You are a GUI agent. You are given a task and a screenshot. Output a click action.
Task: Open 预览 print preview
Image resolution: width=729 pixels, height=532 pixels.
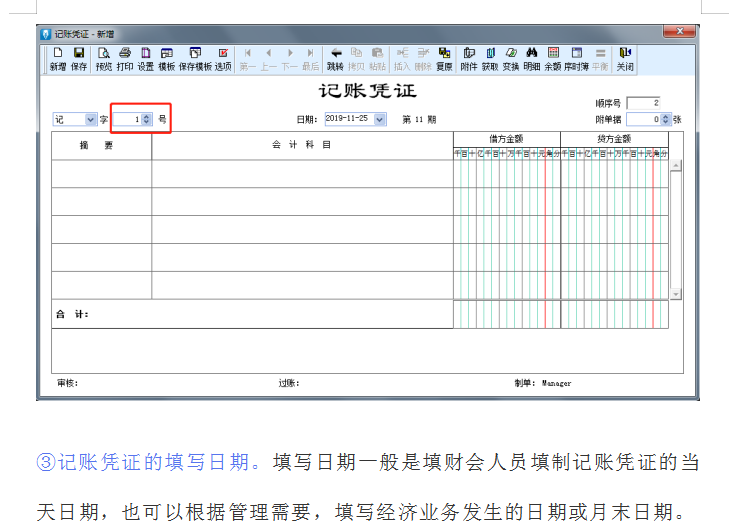click(104, 59)
